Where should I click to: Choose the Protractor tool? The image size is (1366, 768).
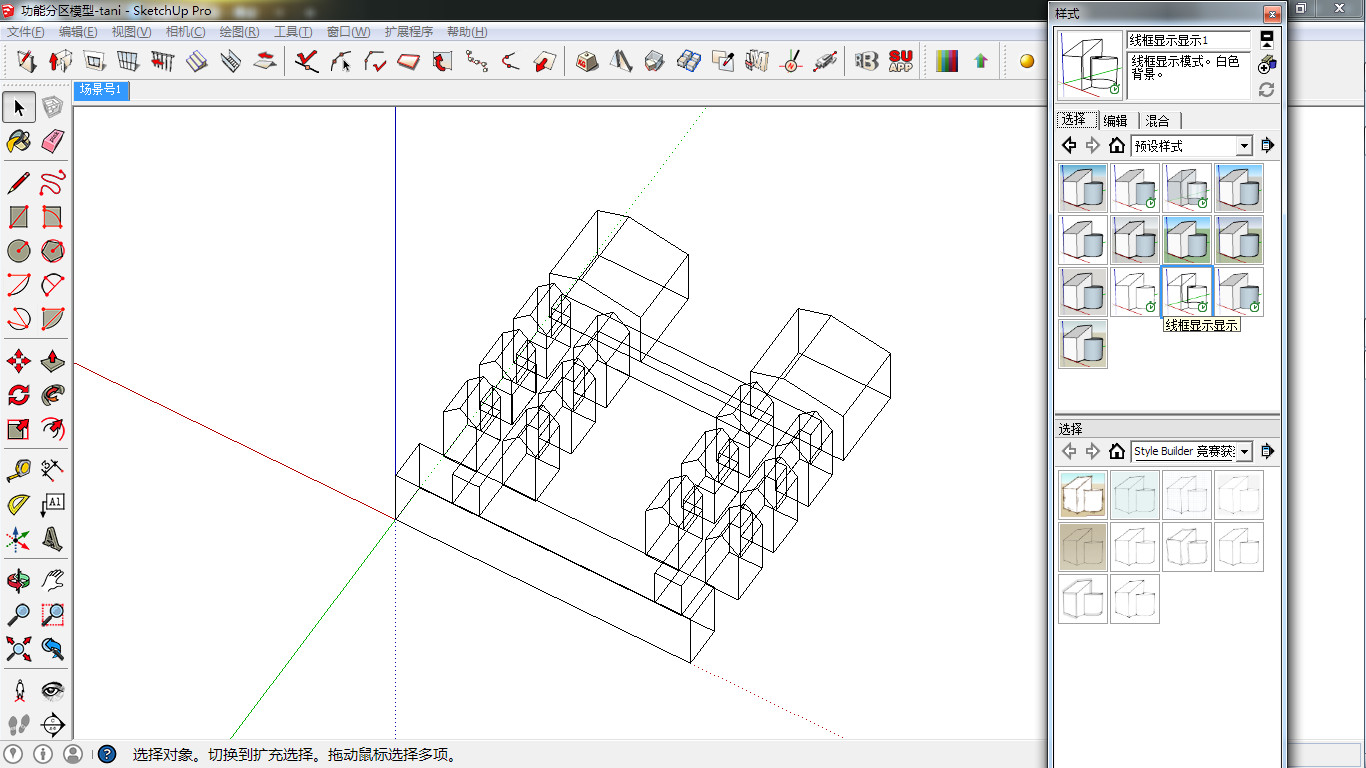pos(19,505)
